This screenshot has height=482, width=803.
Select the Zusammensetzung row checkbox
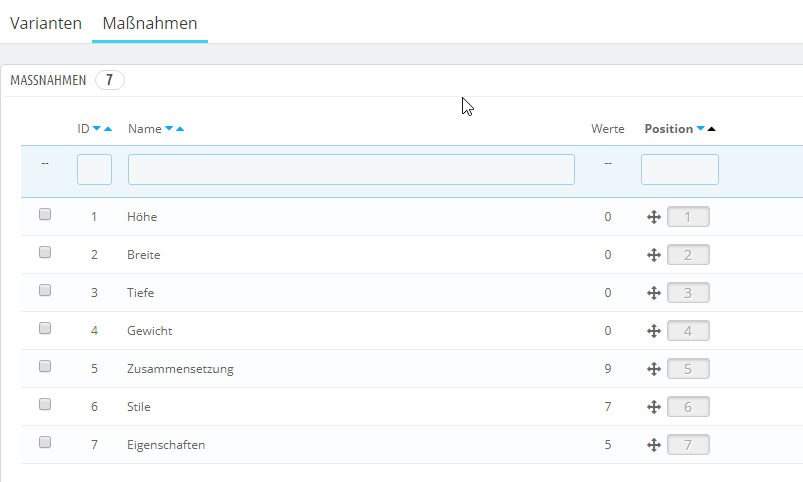click(x=45, y=367)
